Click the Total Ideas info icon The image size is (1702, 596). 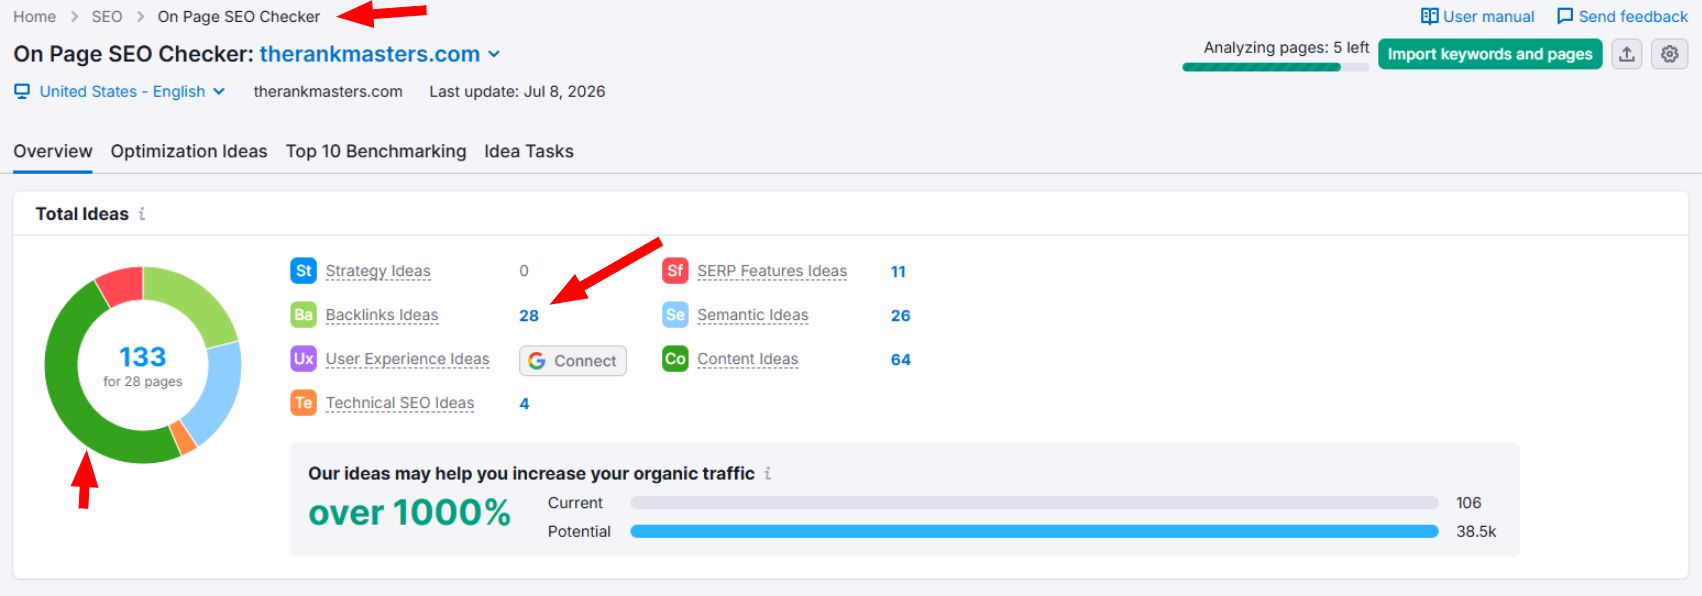pos(142,214)
